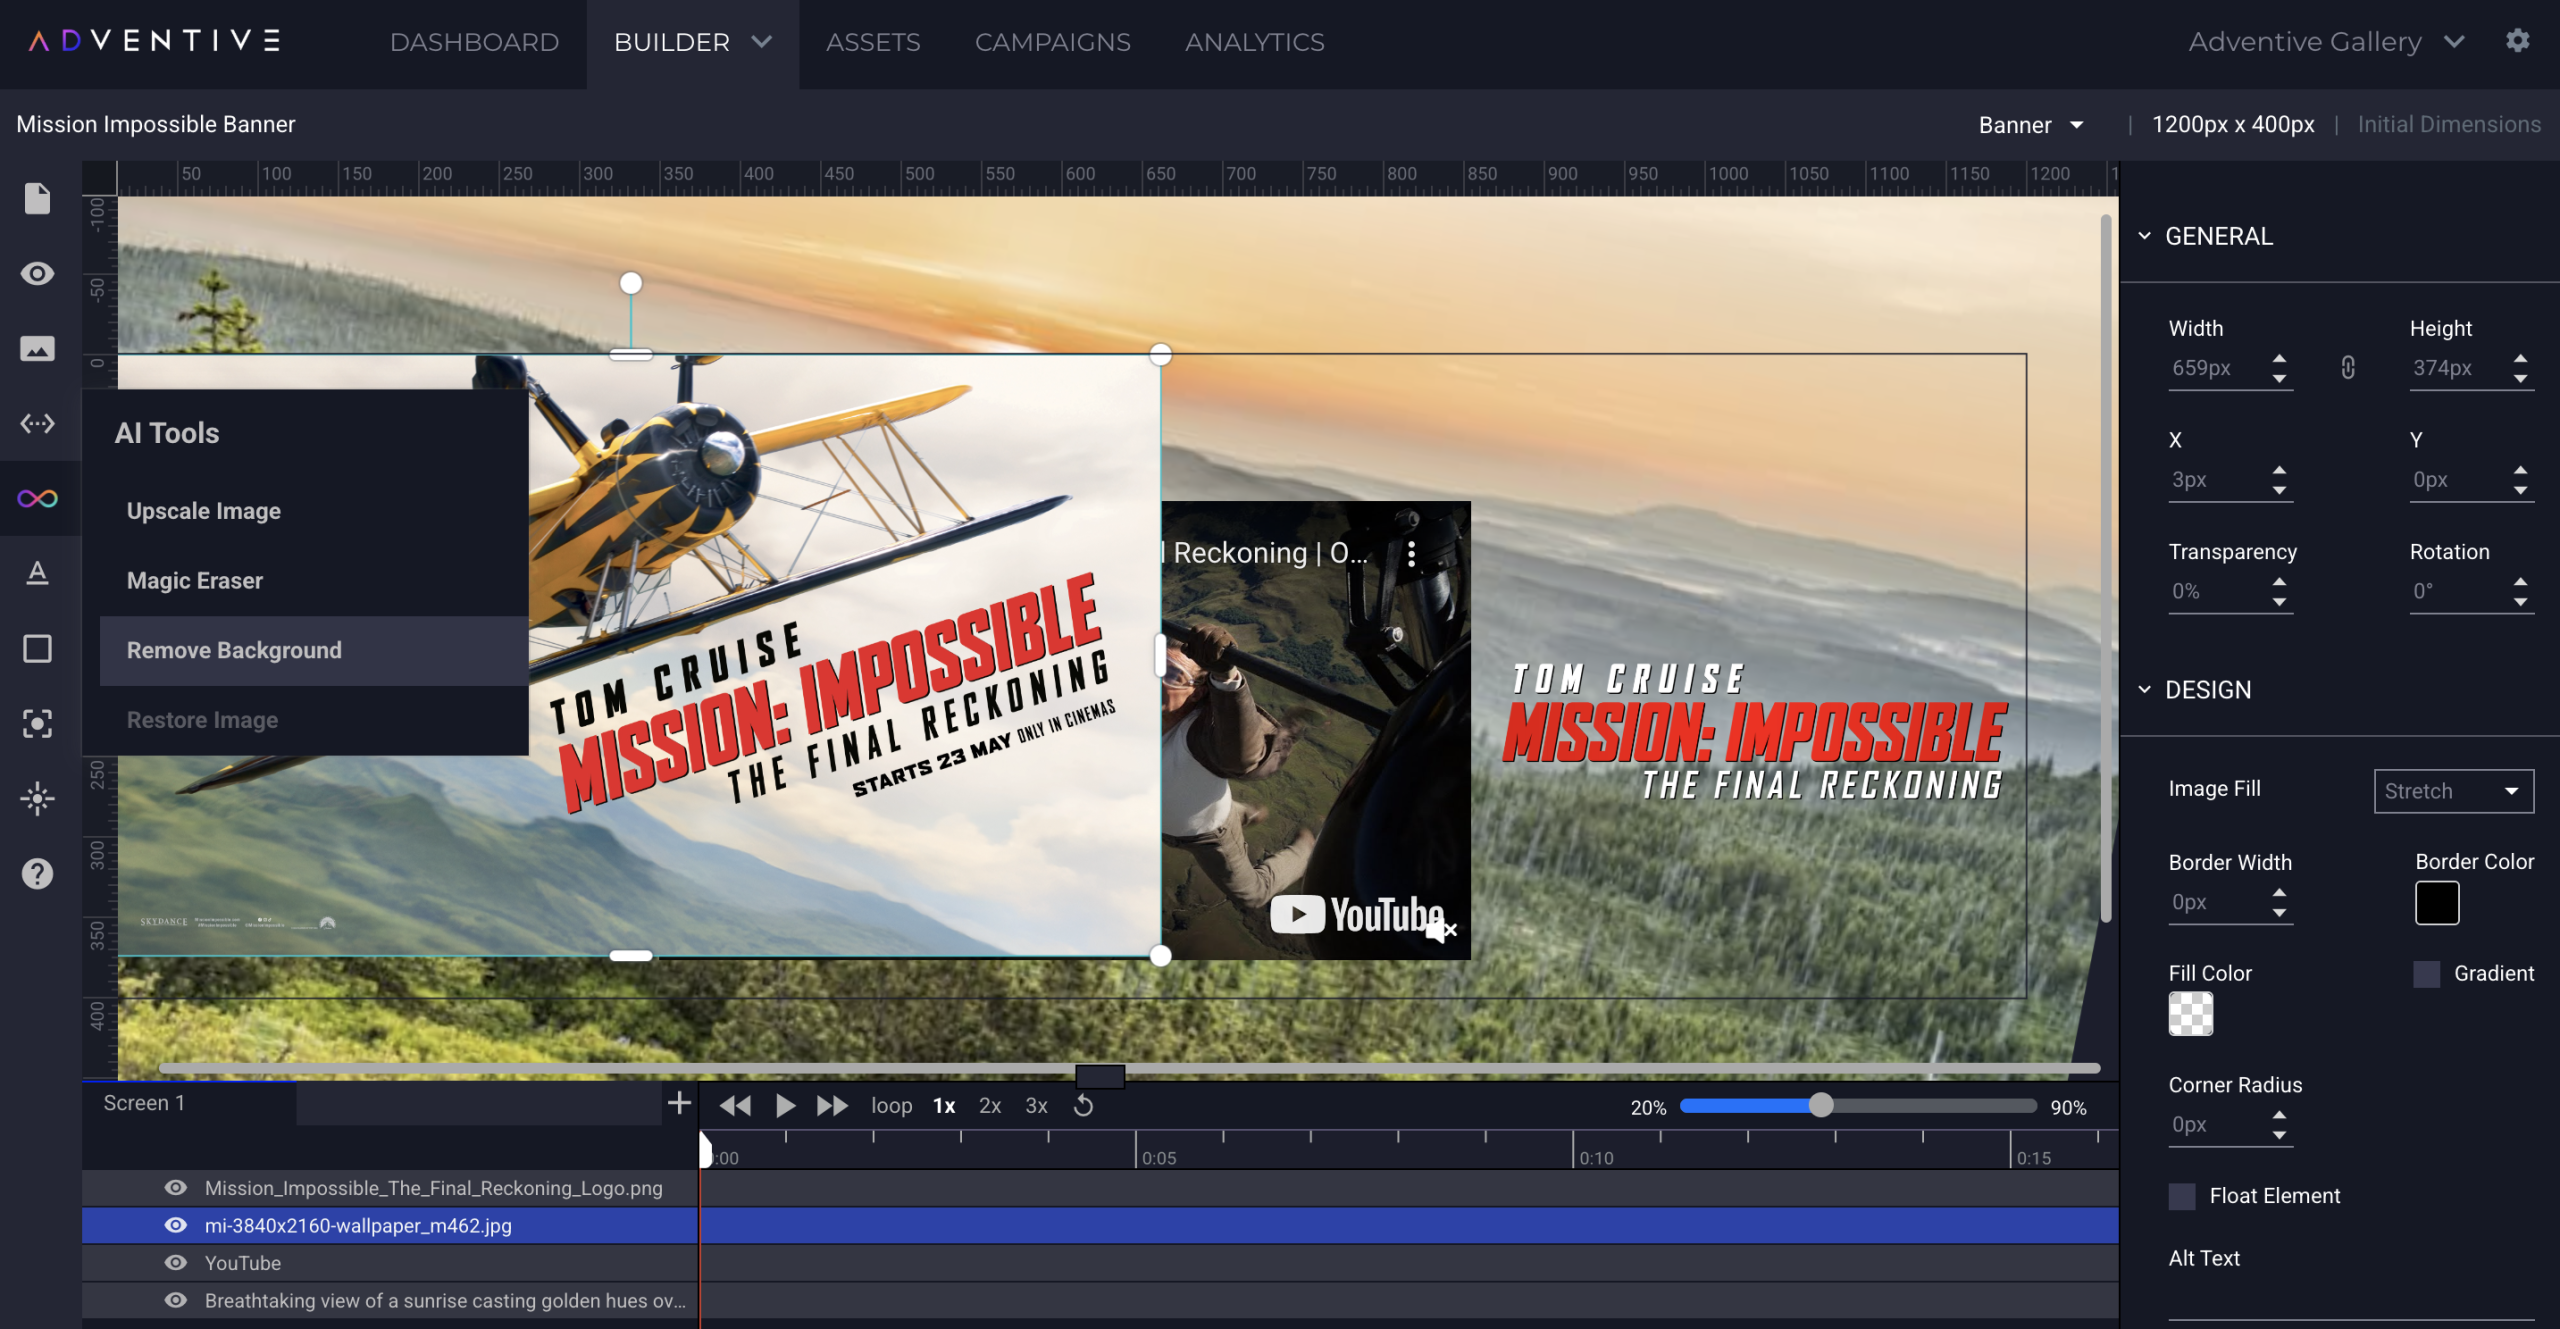2560x1329 pixels.
Task: Click the Alt Text input field
Action: [2350, 1300]
